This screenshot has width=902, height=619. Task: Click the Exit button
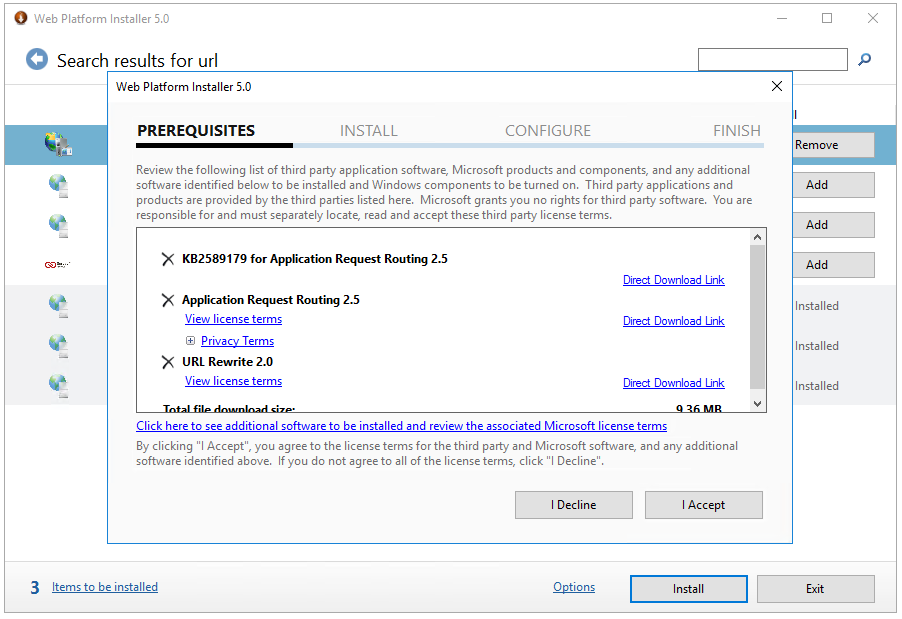click(x=815, y=589)
